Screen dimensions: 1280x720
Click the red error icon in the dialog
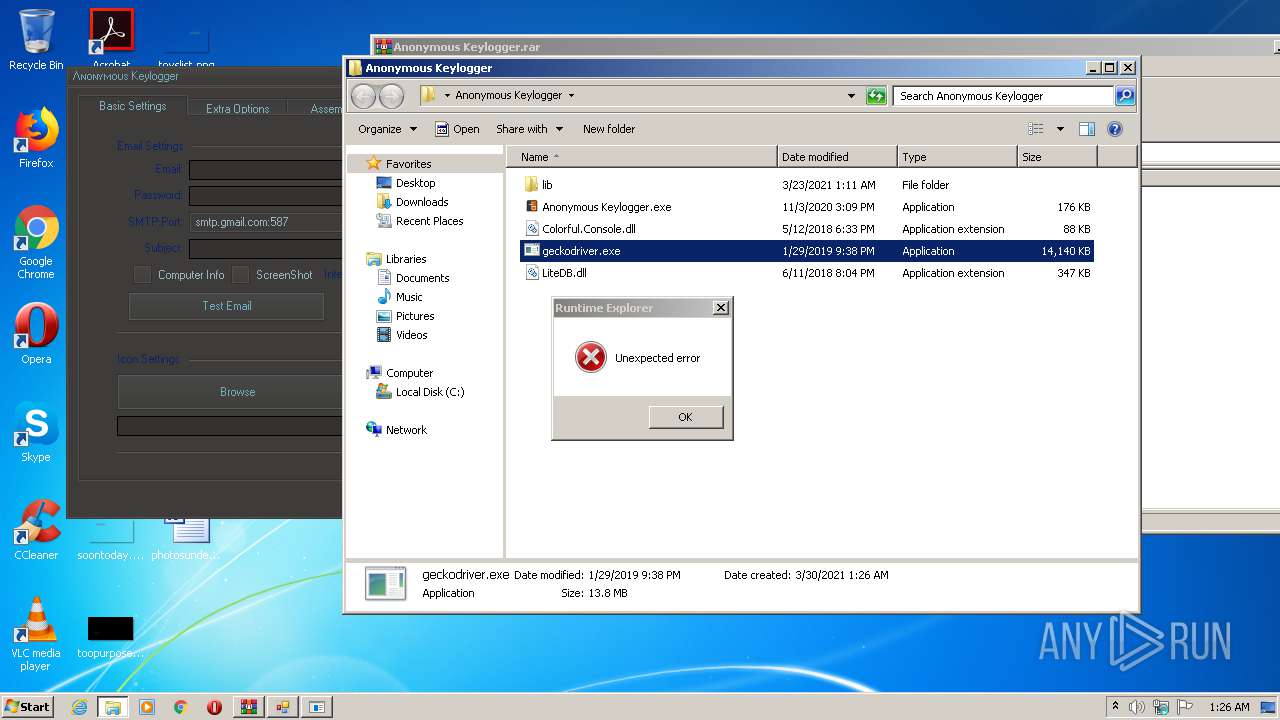[591, 357]
